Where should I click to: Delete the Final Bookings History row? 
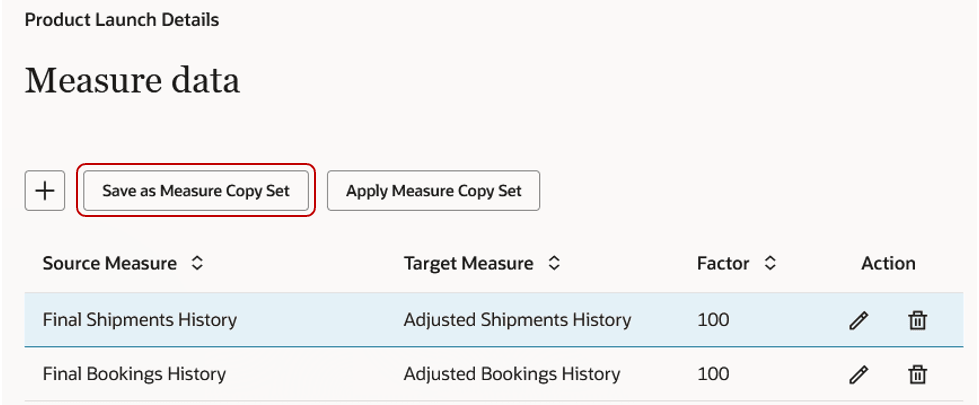917,375
